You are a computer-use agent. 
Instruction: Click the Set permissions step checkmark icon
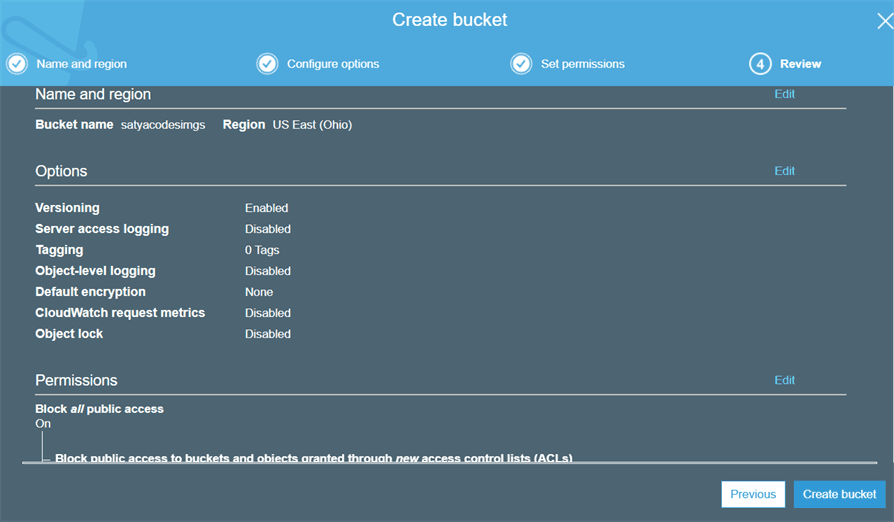pos(521,64)
